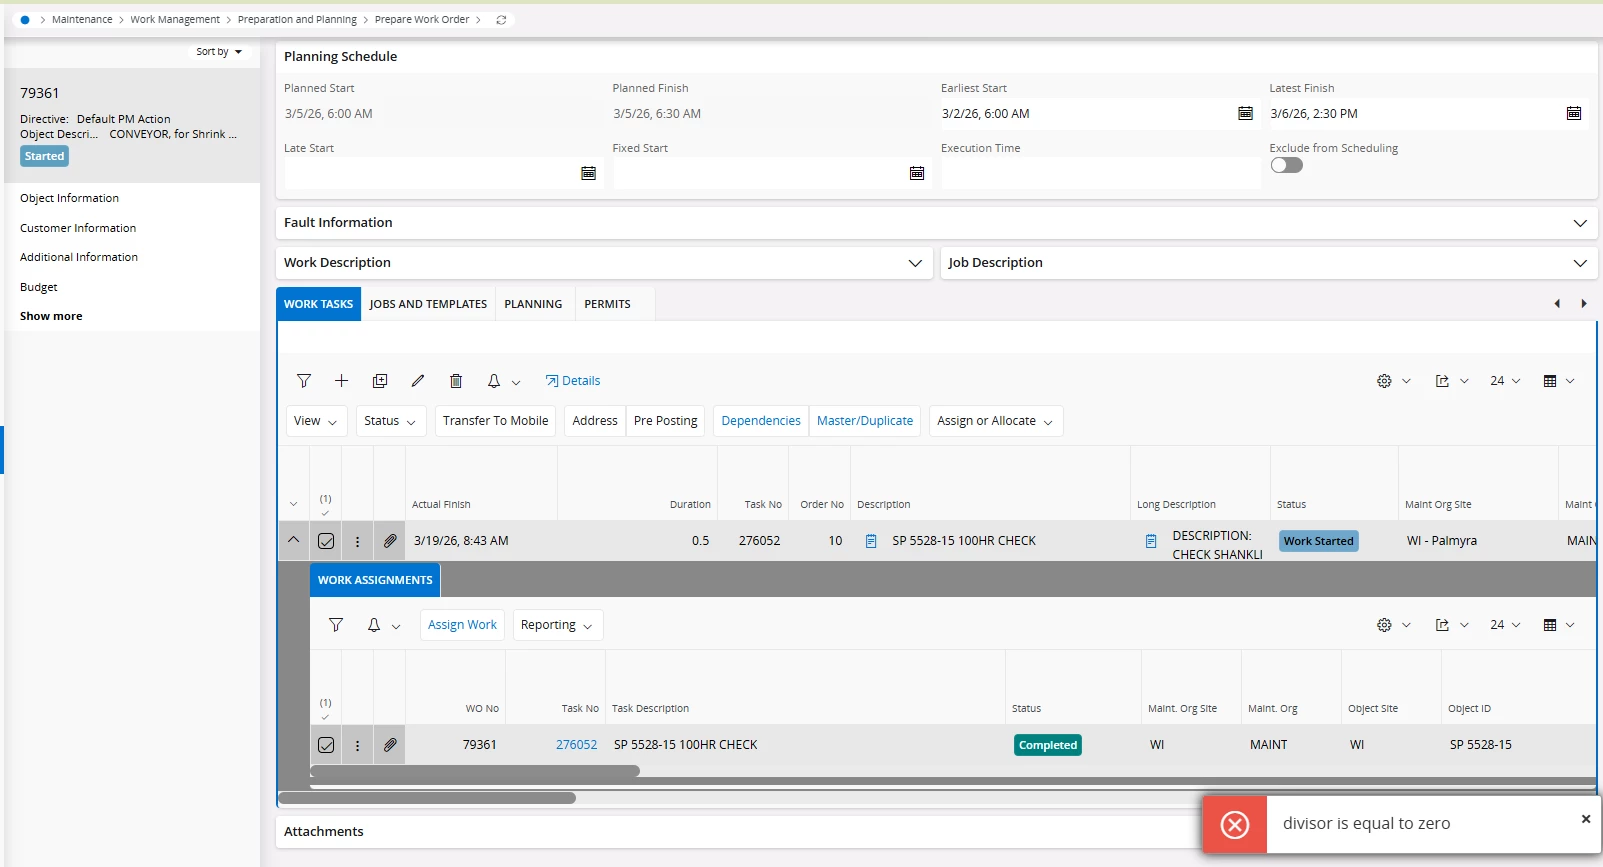The width and height of the screenshot is (1603, 867).
Task: Open task number 276052 link
Action: (x=576, y=745)
